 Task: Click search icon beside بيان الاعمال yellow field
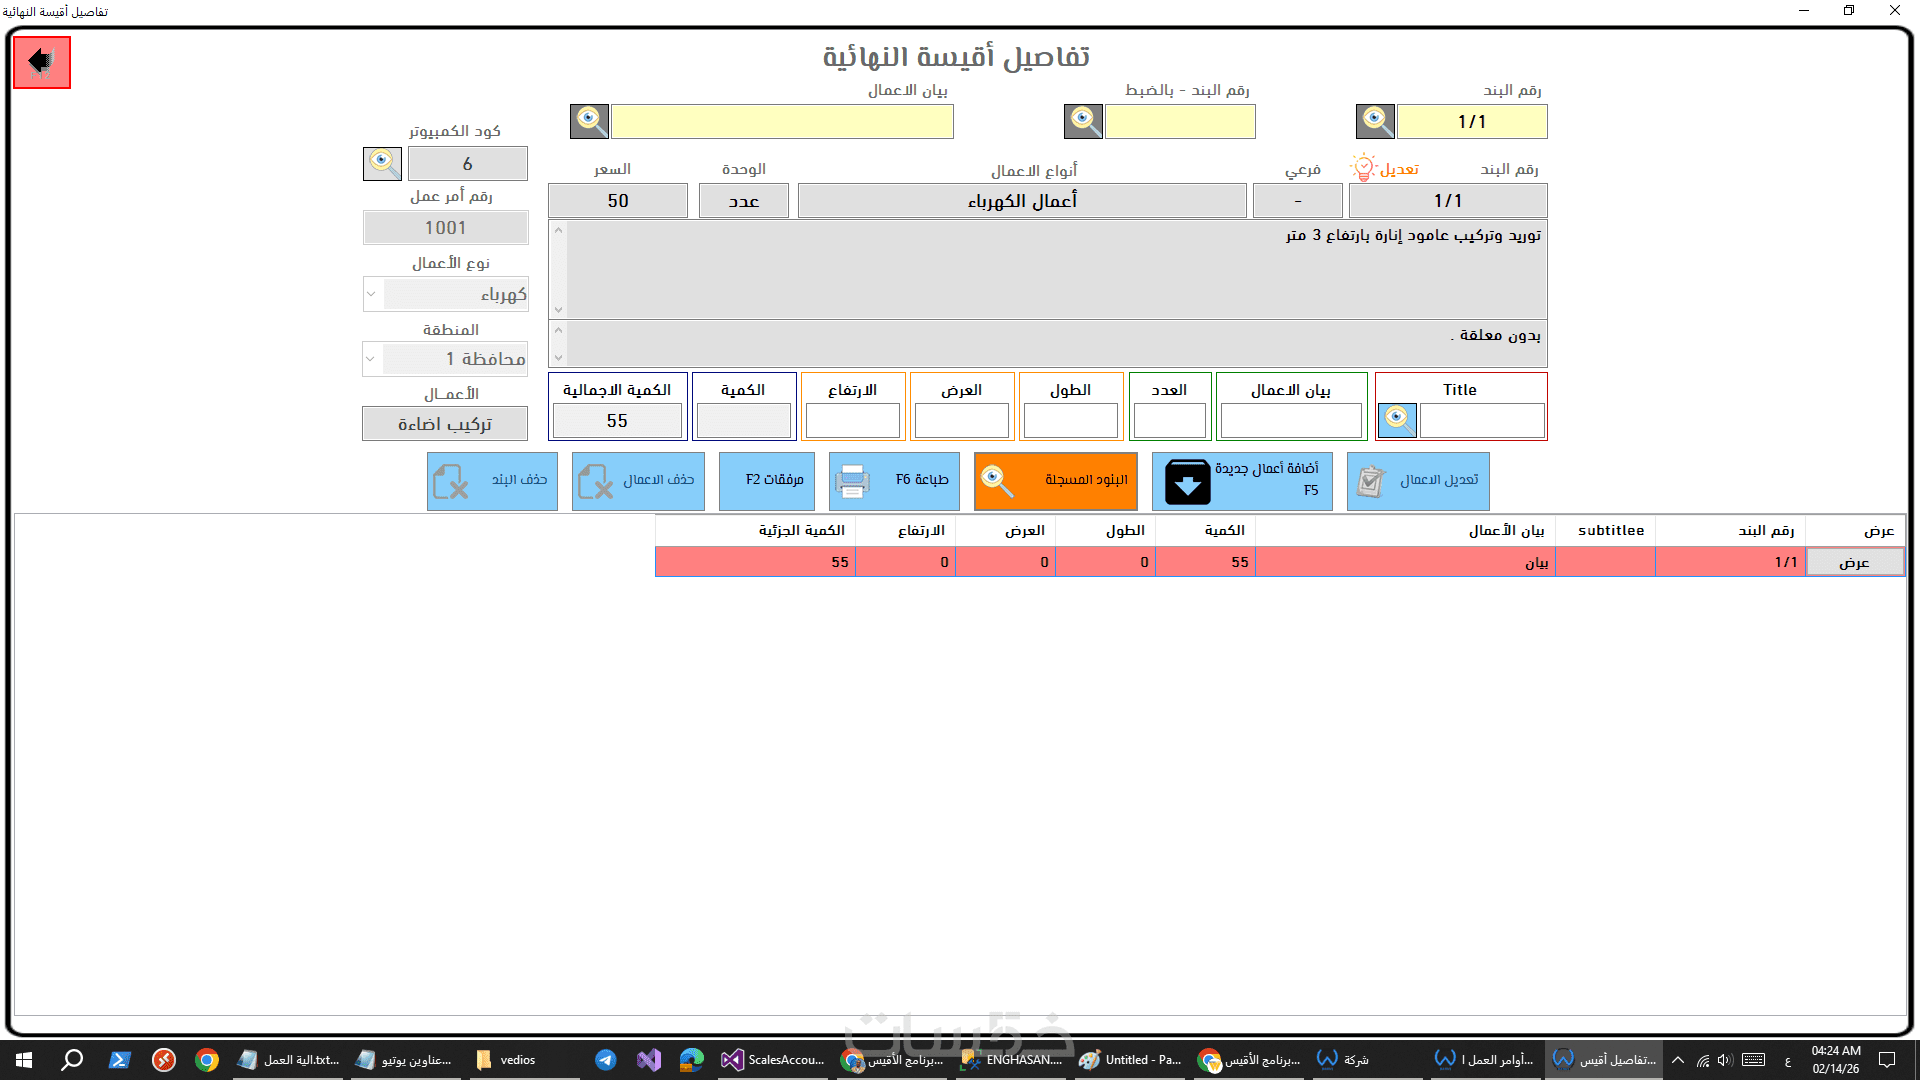click(589, 121)
